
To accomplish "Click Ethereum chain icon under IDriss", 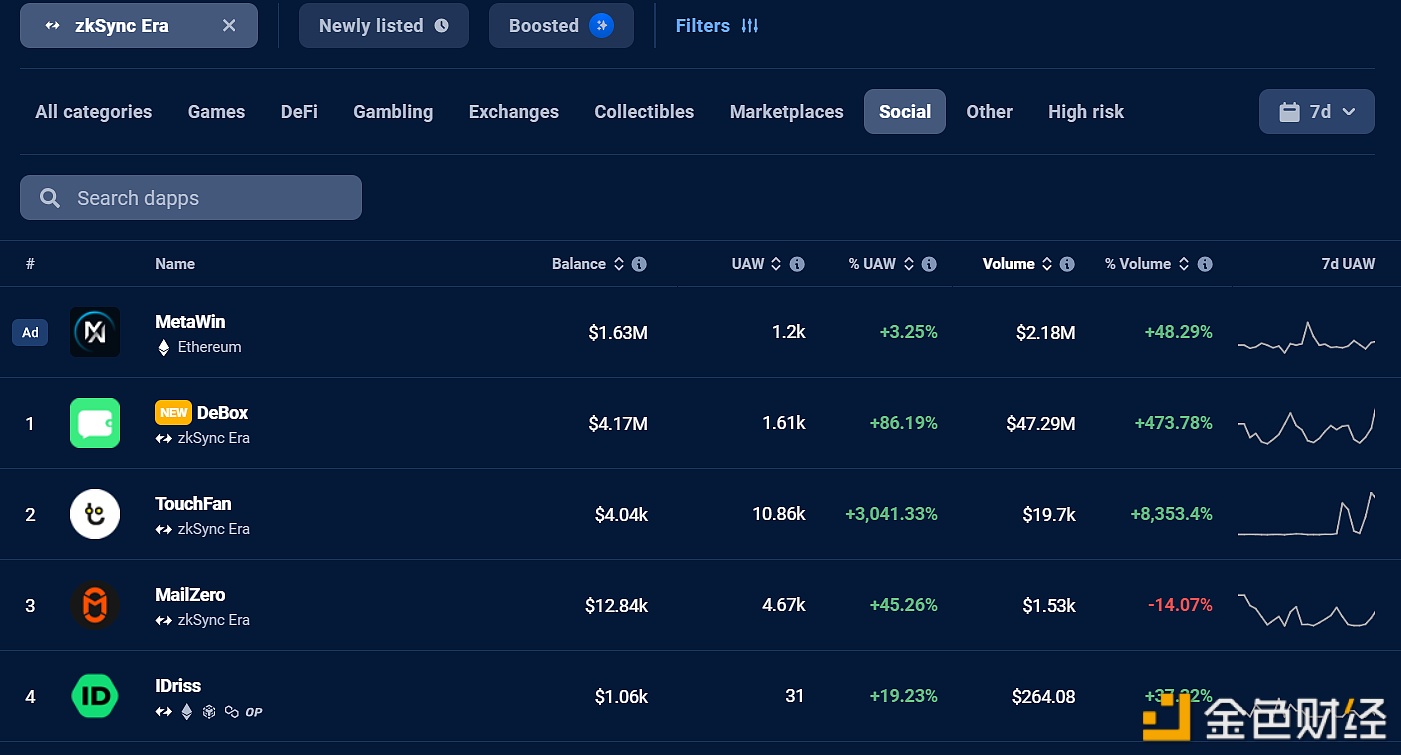I will pos(186,712).
